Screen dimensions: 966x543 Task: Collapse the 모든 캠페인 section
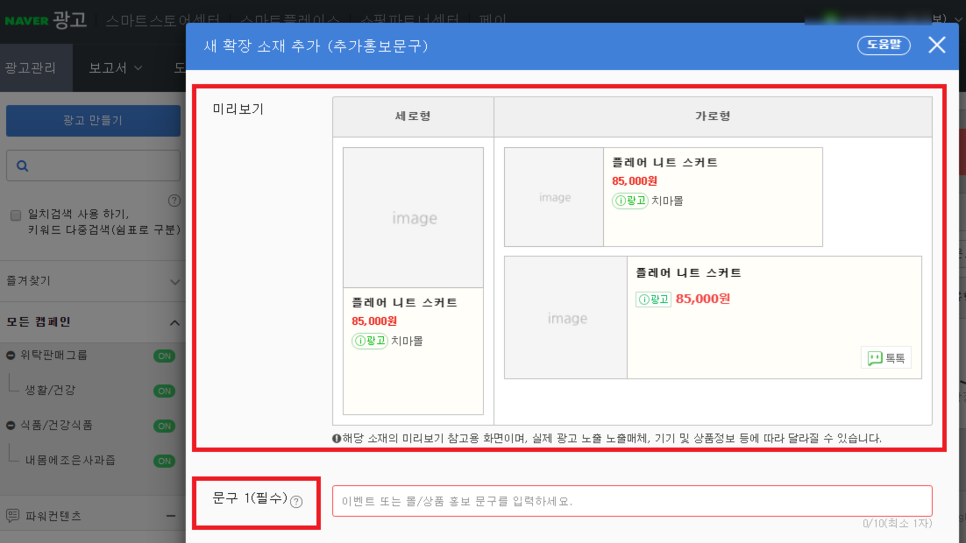tap(175, 323)
